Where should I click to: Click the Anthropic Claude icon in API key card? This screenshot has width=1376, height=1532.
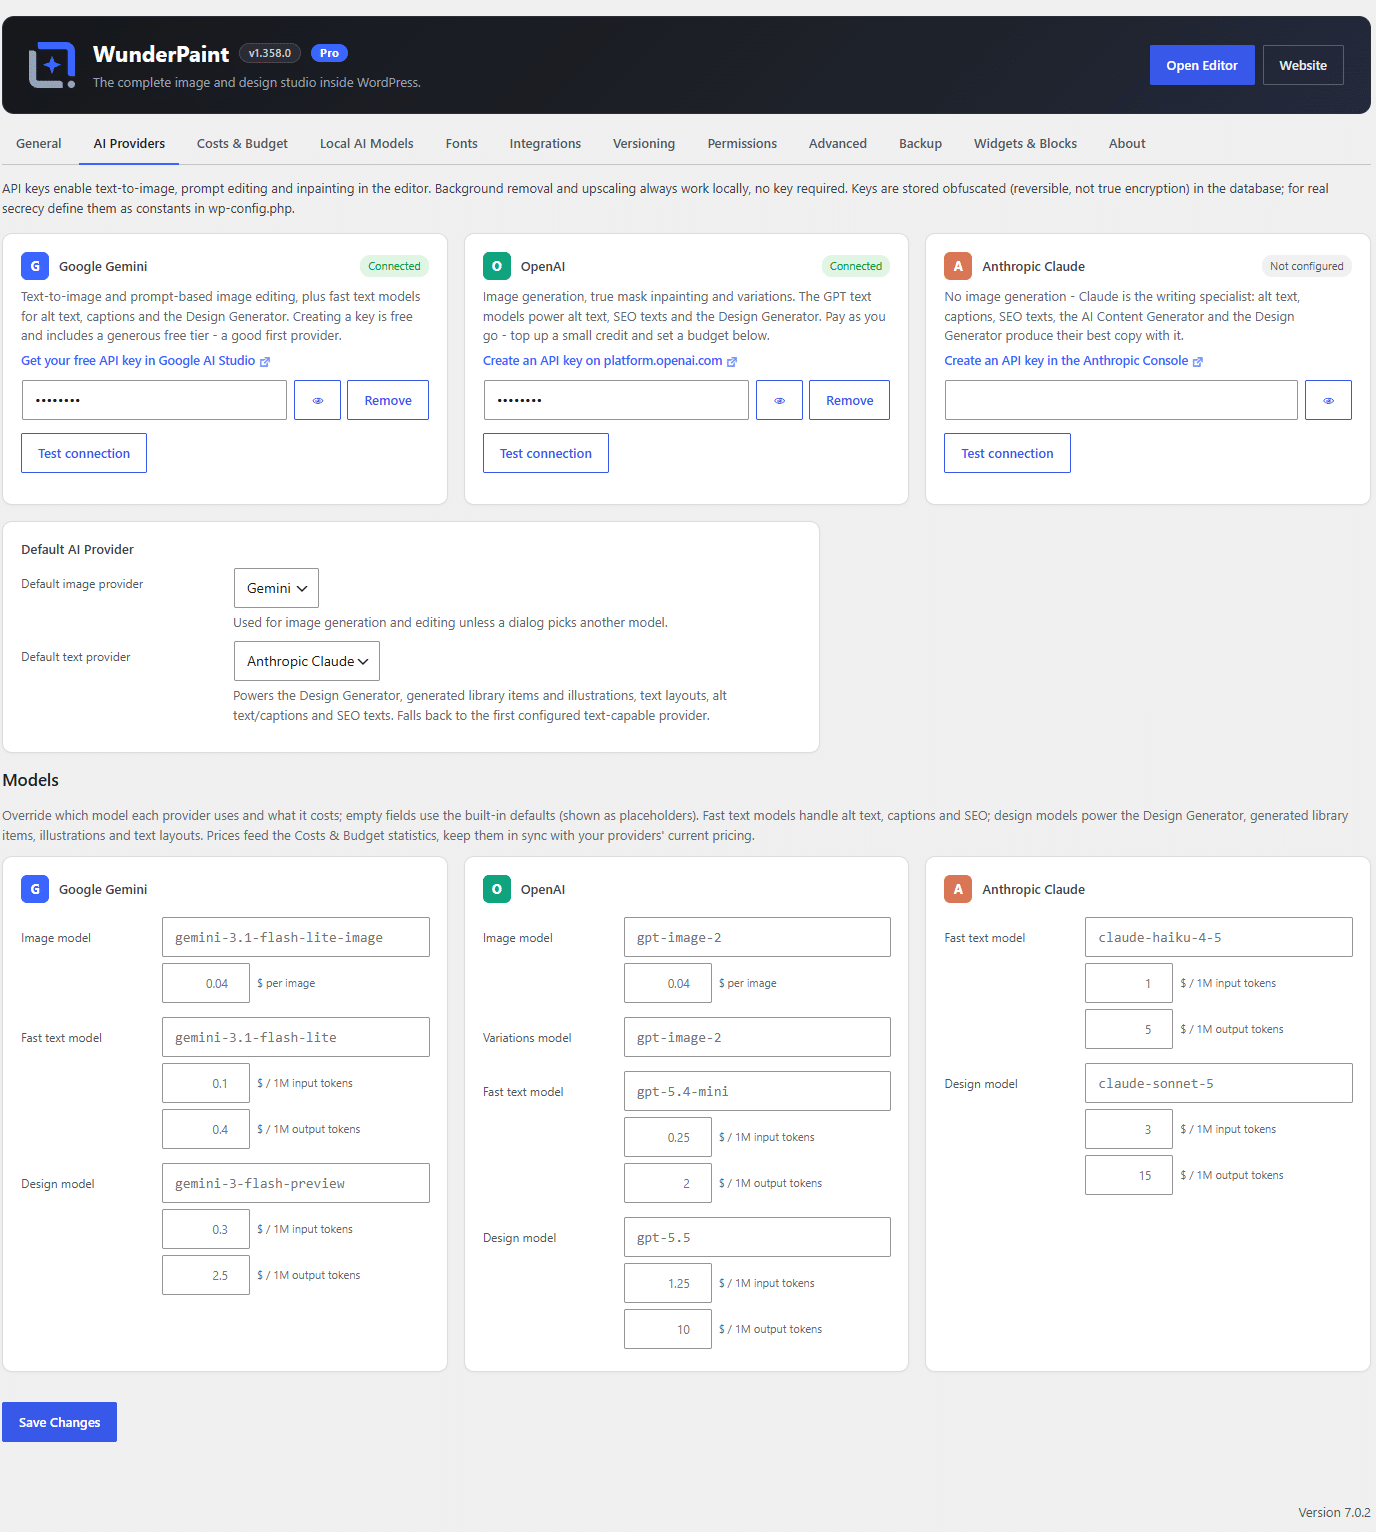click(x=958, y=266)
